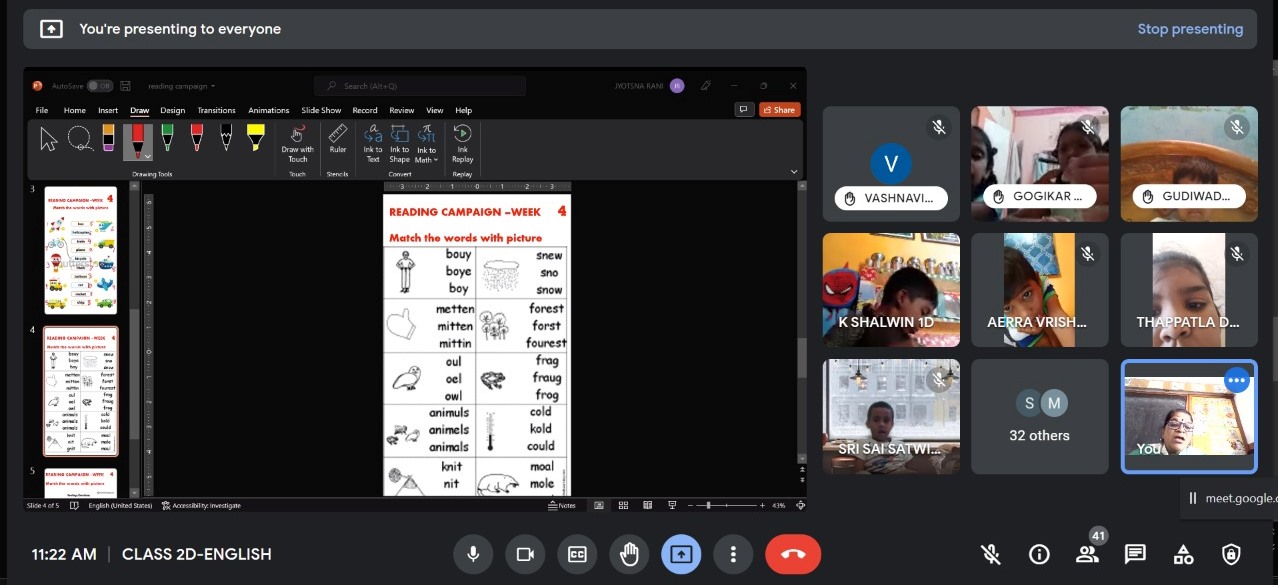Image resolution: width=1278 pixels, height=585 pixels.
Task: Switch to Reading View
Action: point(647,505)
